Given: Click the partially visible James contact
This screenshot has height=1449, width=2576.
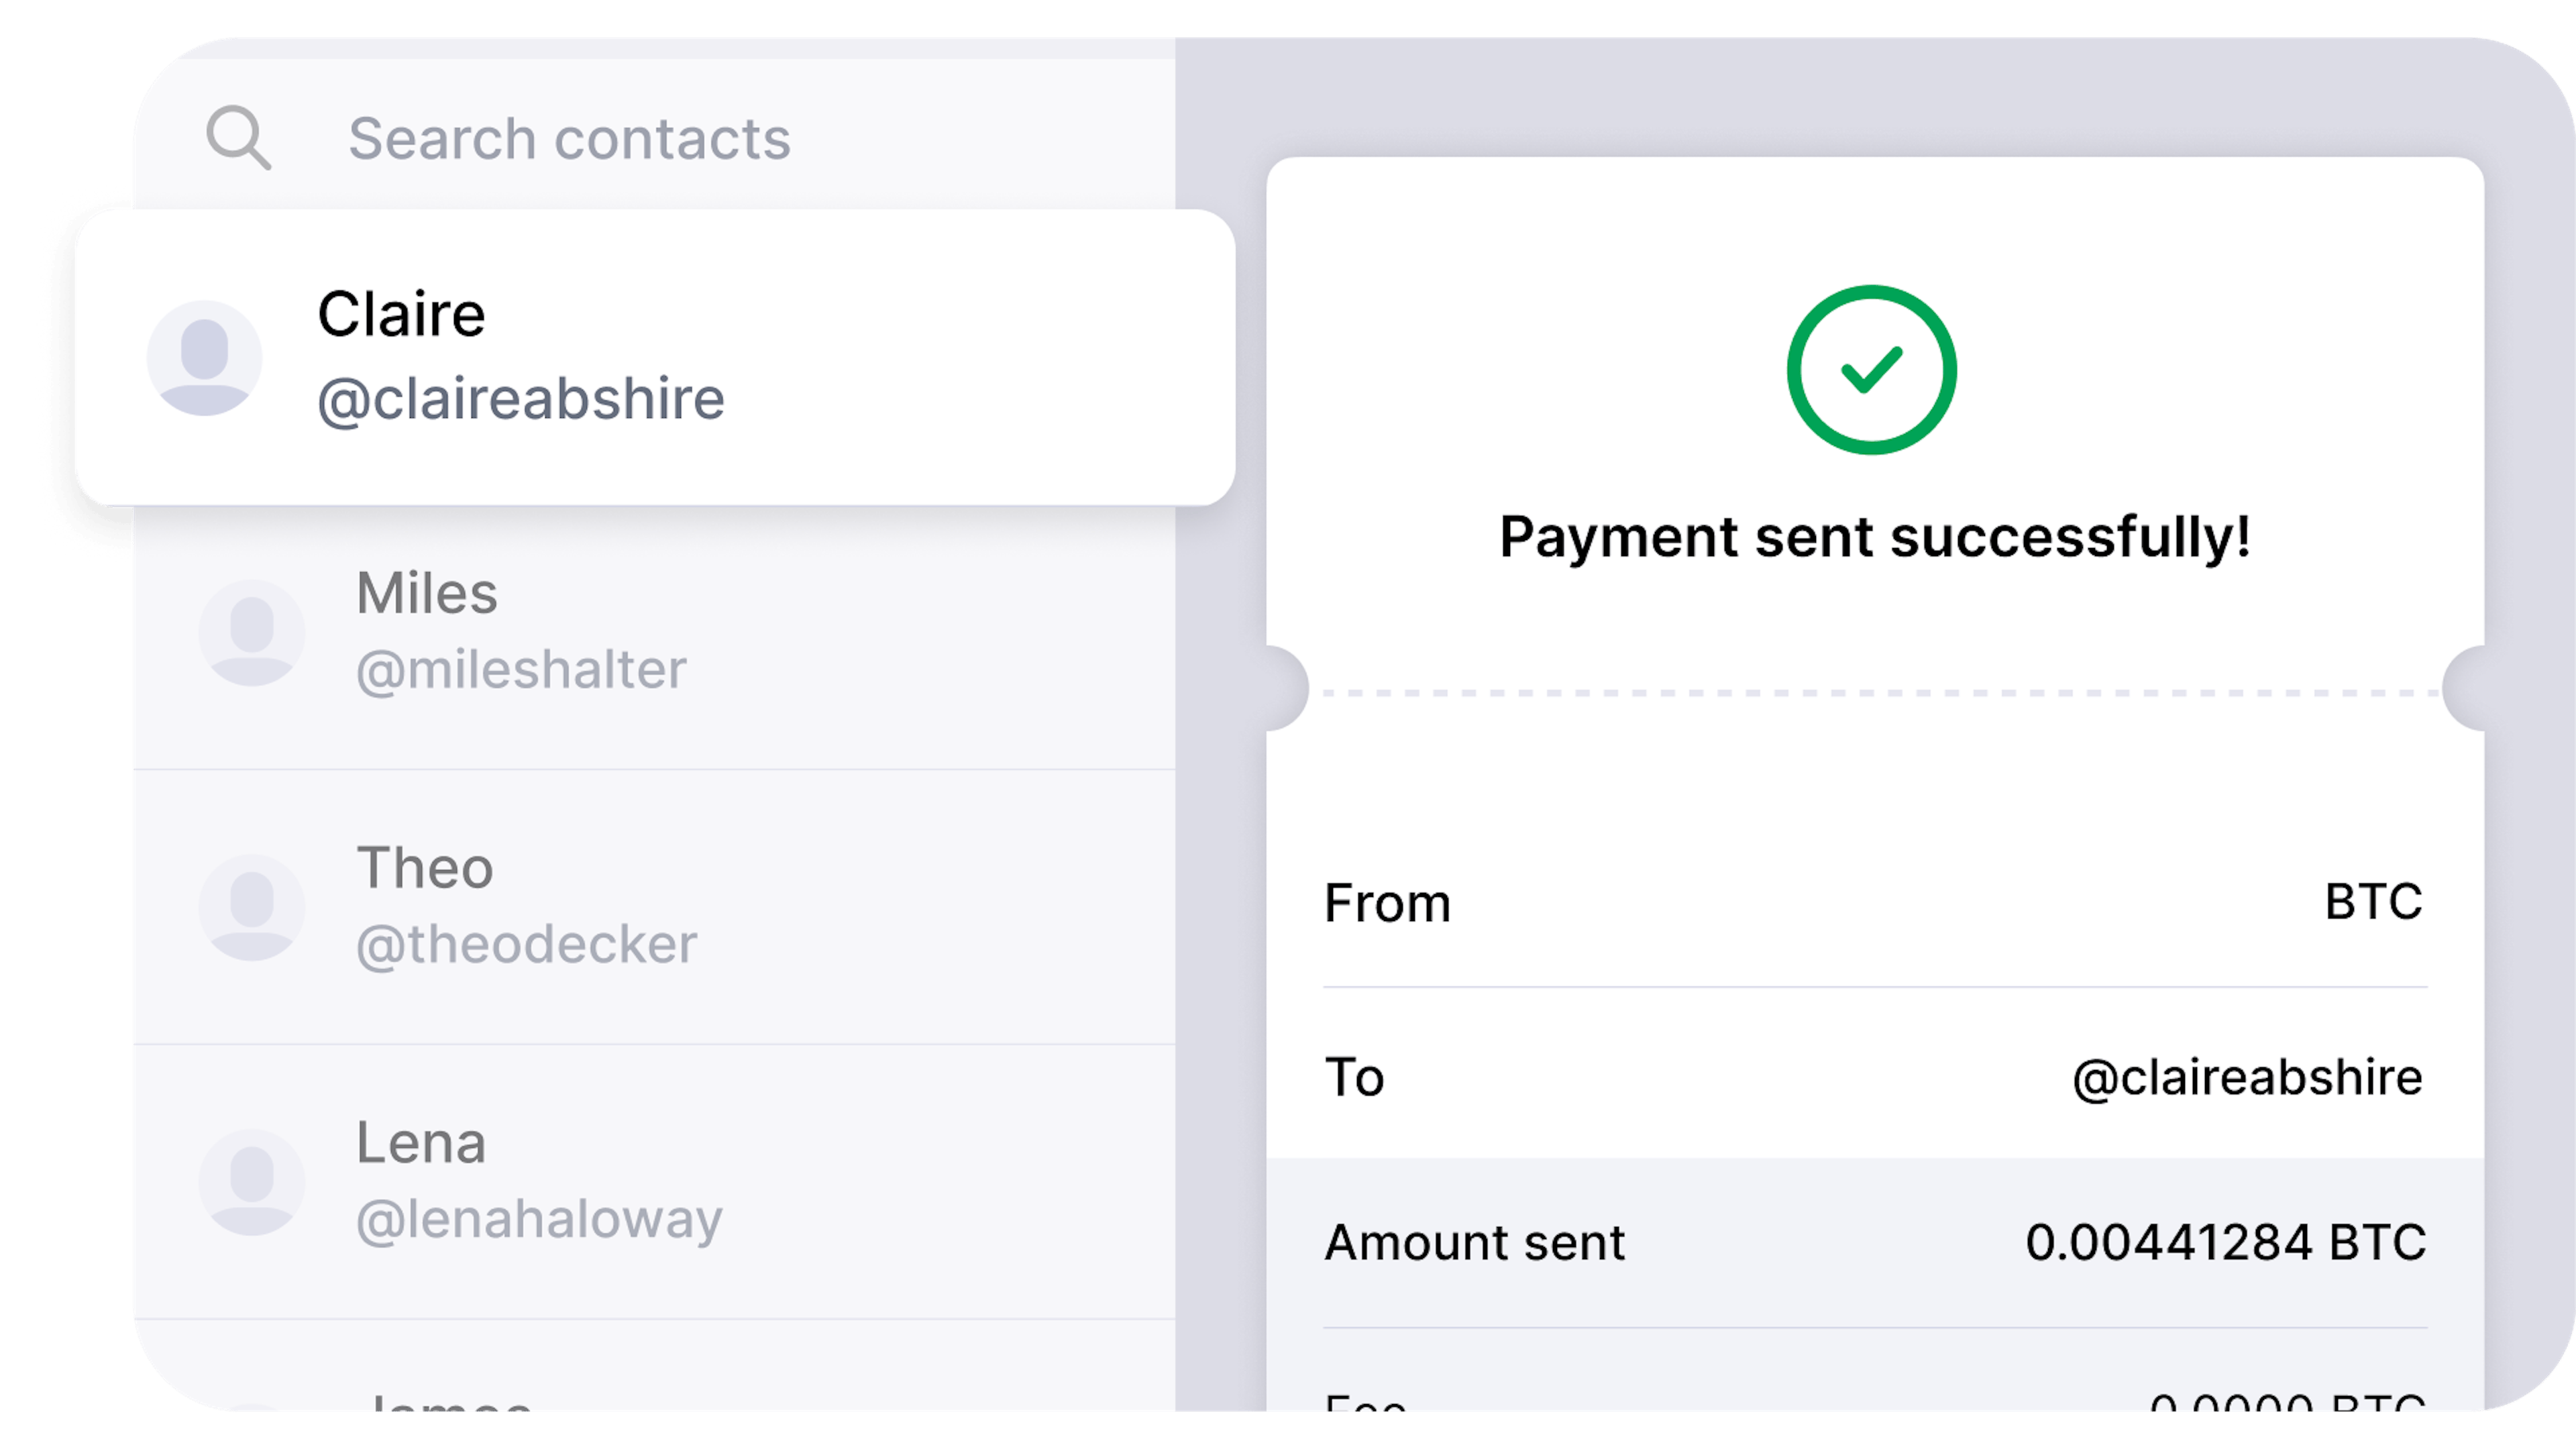Looking at the screenshot, I should (450, 1405).
